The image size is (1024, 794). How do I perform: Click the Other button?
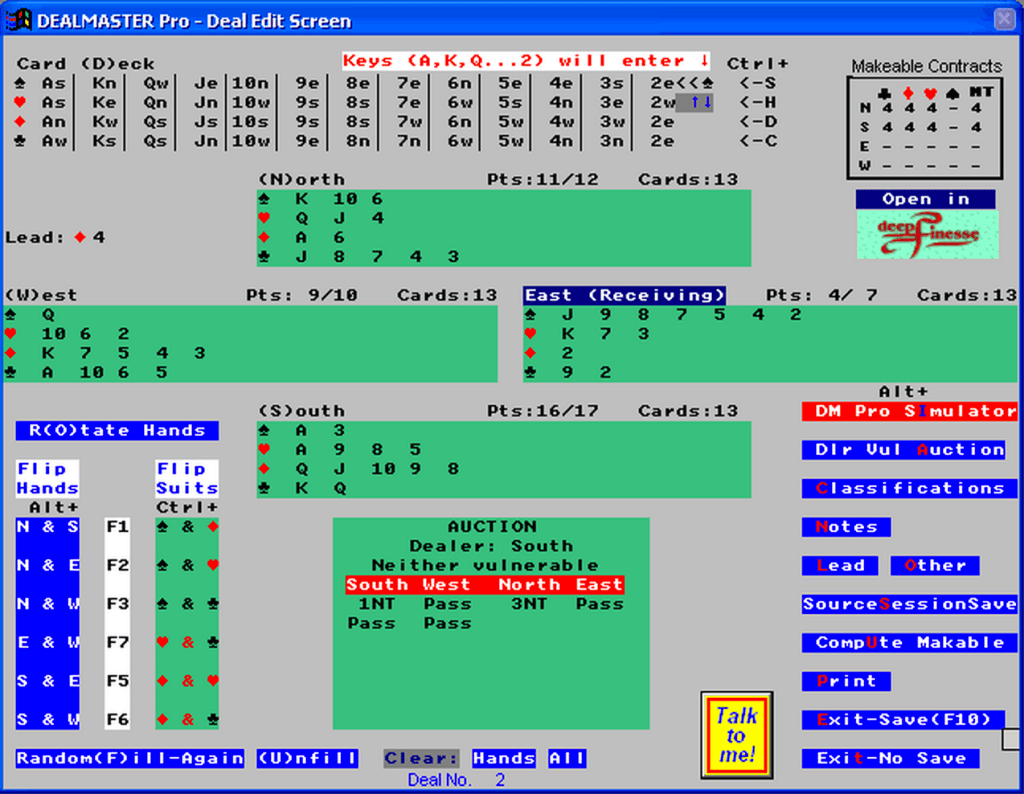pos(935,565)
